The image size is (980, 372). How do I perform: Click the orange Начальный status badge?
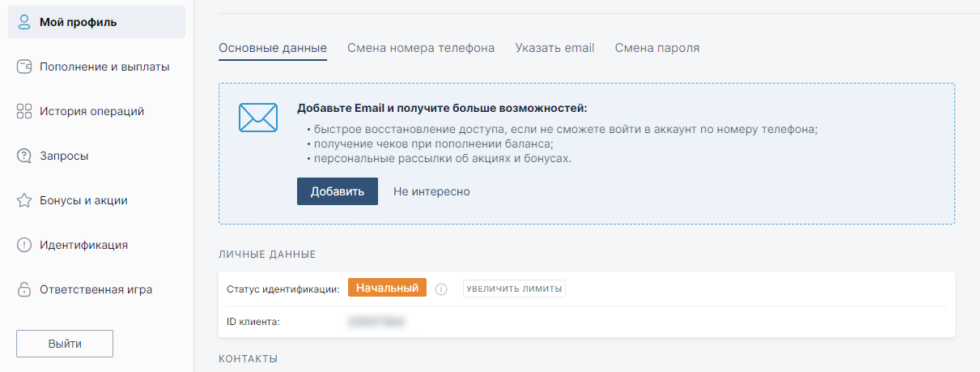pos(388,288)
